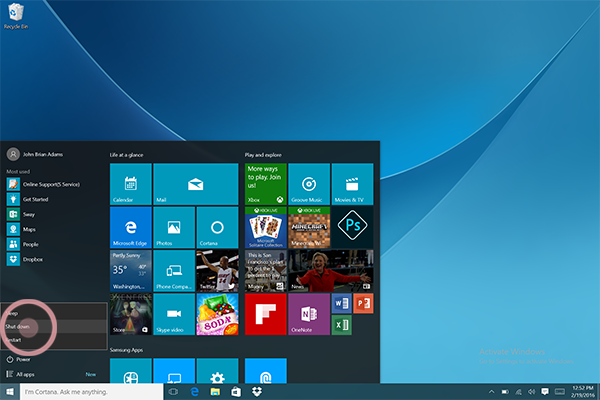Show hidden system tray icons
The image size is (600, 400).
coord(492,392)
